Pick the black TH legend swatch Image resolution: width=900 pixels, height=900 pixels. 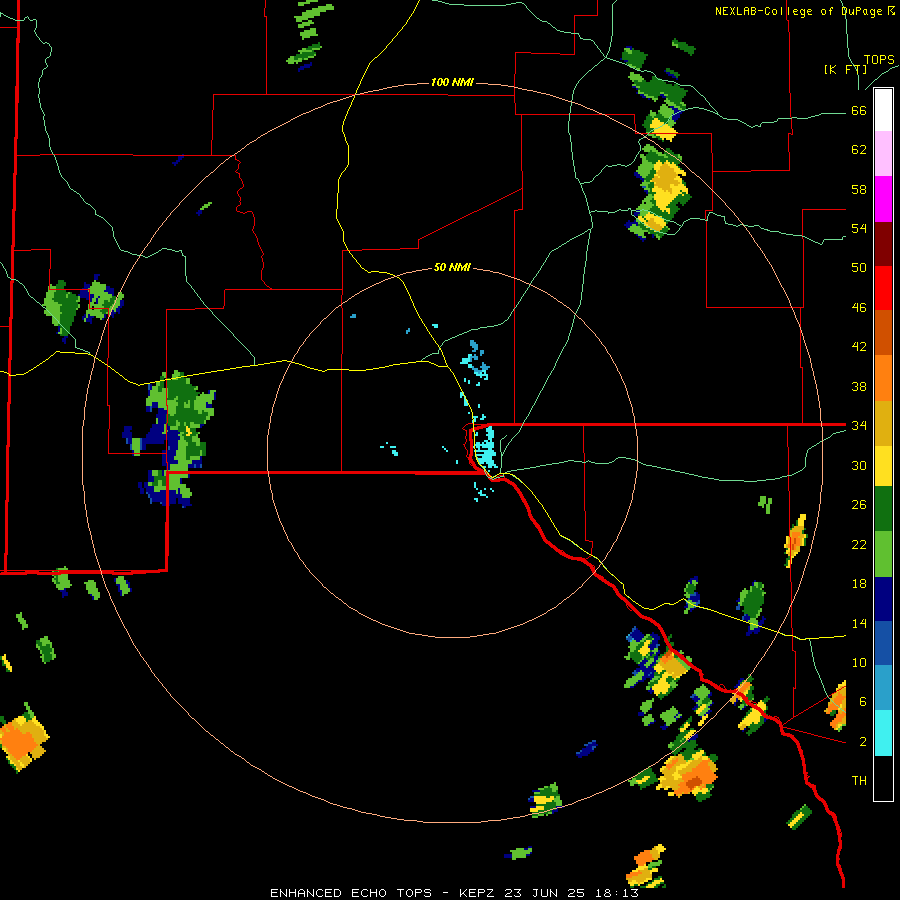coord(883,778)
